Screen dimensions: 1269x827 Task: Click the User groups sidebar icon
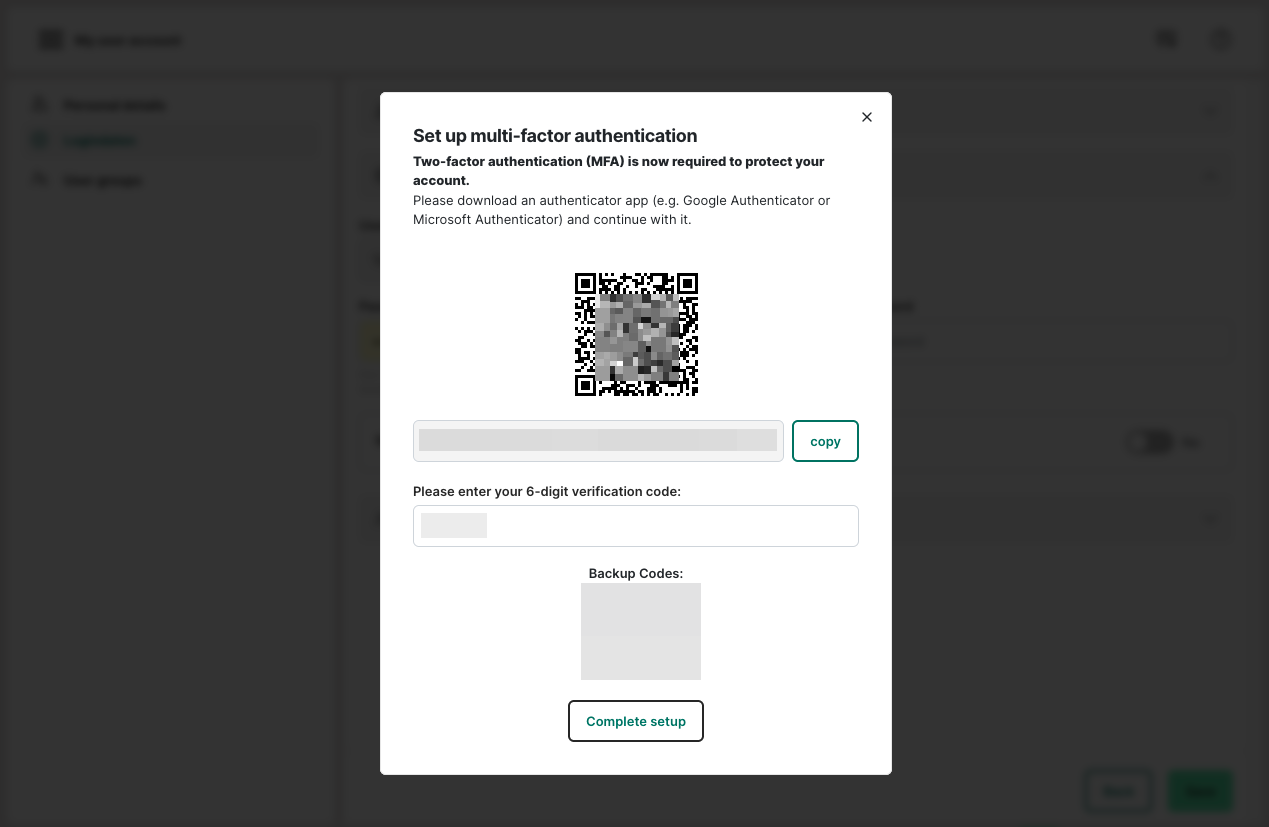pos(40,180)
